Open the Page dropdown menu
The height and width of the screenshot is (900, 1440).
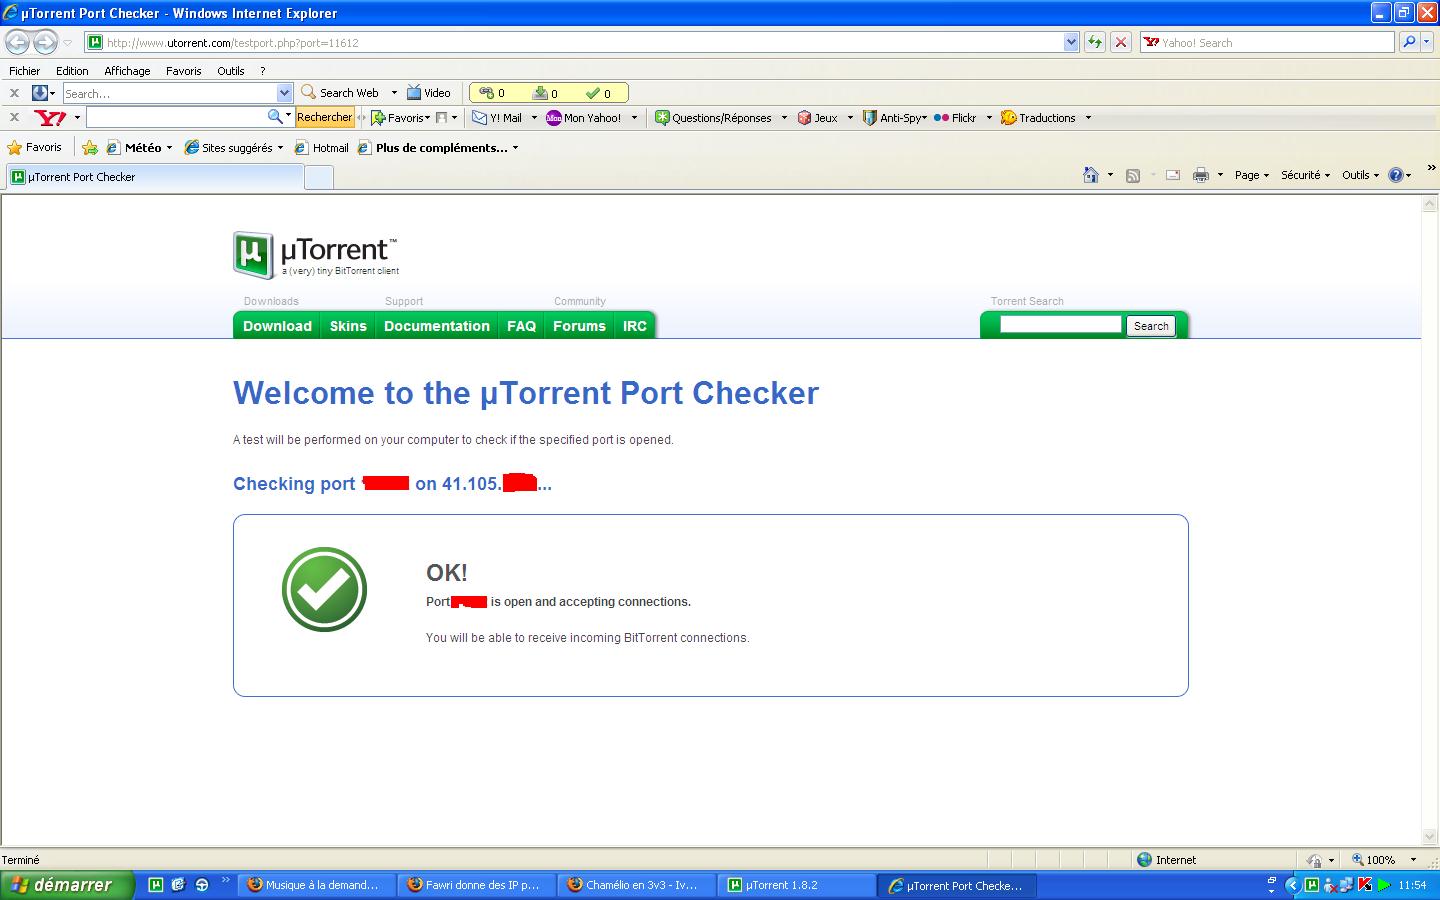point(1251,175)
